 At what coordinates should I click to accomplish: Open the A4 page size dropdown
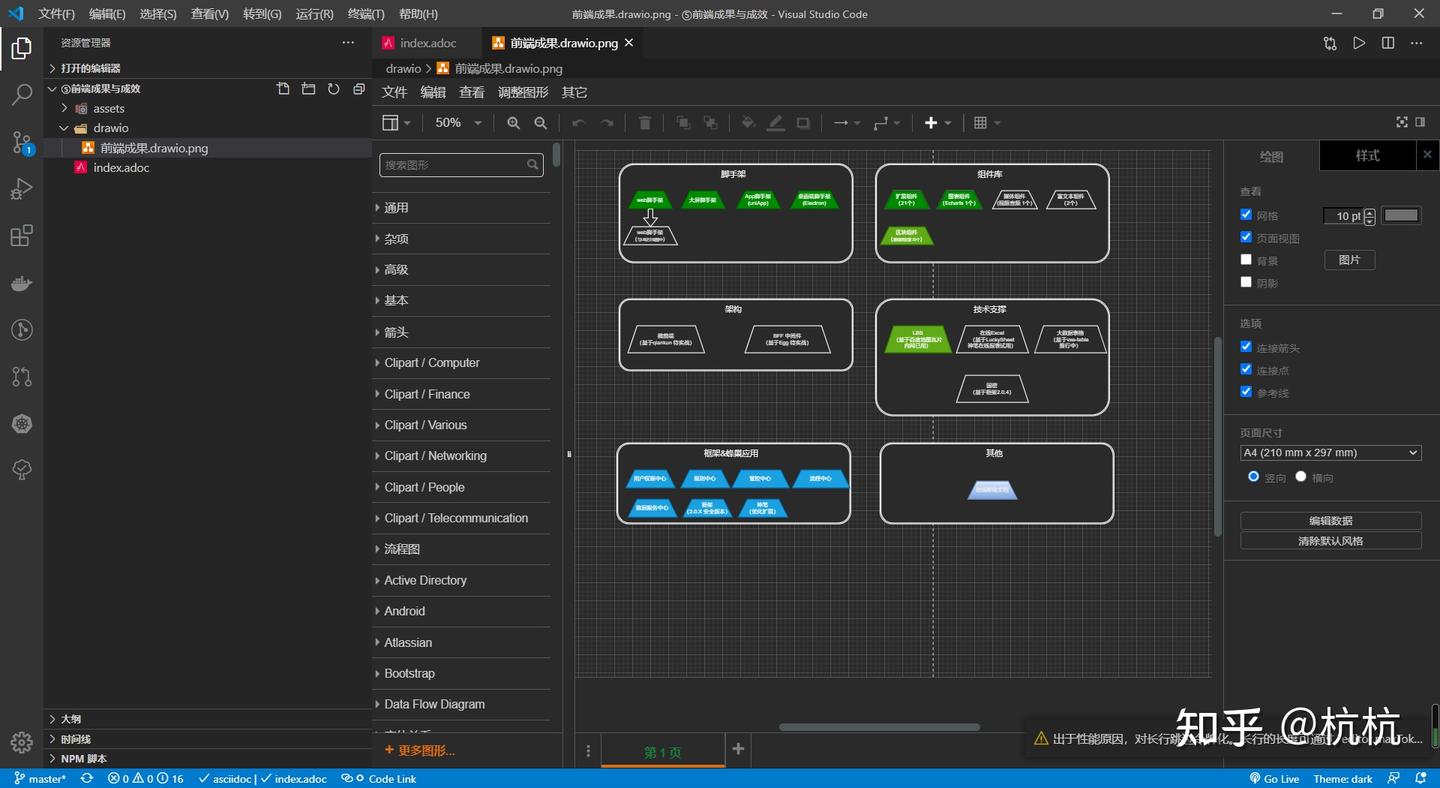pyautogui.click(x=1330, y=452)
